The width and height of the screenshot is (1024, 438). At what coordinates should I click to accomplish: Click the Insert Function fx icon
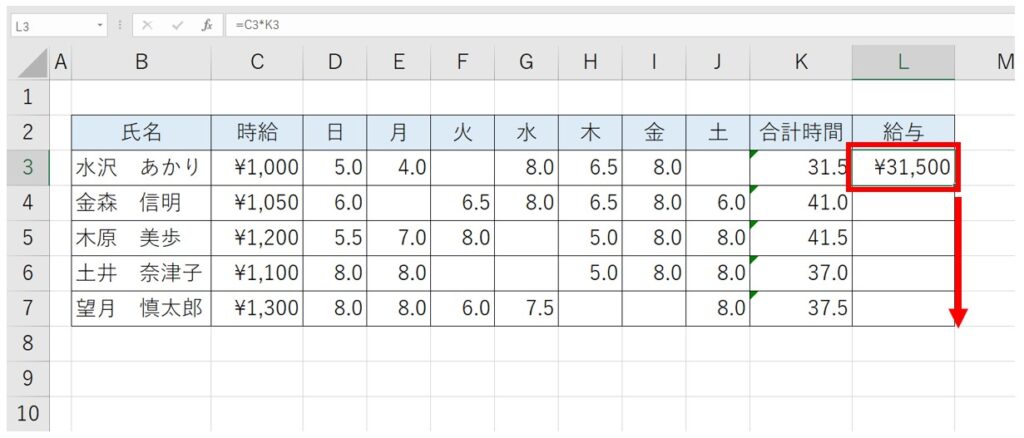coord(207,24)
